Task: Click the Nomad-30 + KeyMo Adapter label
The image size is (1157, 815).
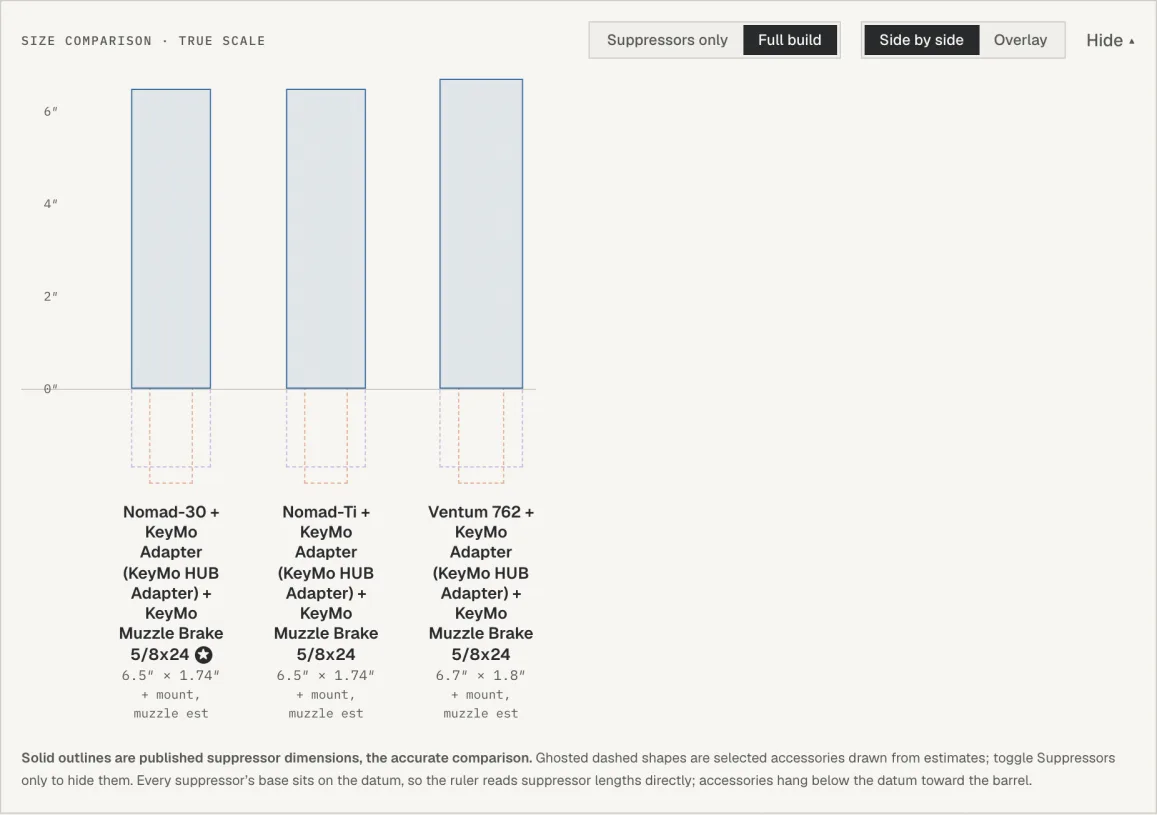Action: coord(171,583)
